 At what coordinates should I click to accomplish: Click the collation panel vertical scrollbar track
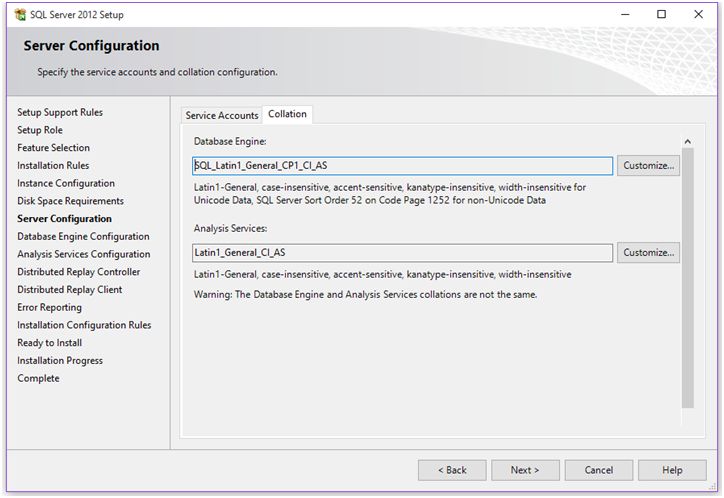[x=687, y=300]
